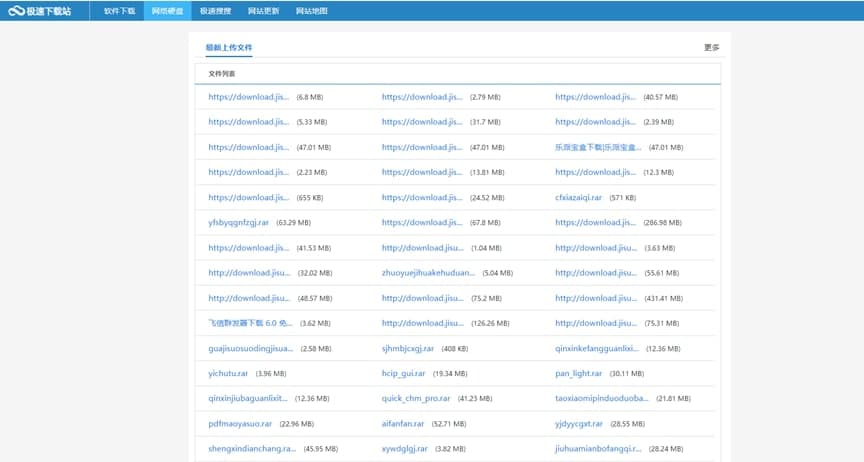Open the 软件下载 navigation tab
864x462 pixels.
click(x=118, y=11)
